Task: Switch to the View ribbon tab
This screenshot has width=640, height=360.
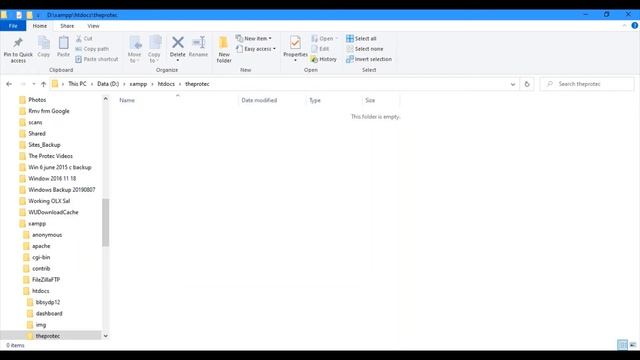Action: (x=93, y=26)
